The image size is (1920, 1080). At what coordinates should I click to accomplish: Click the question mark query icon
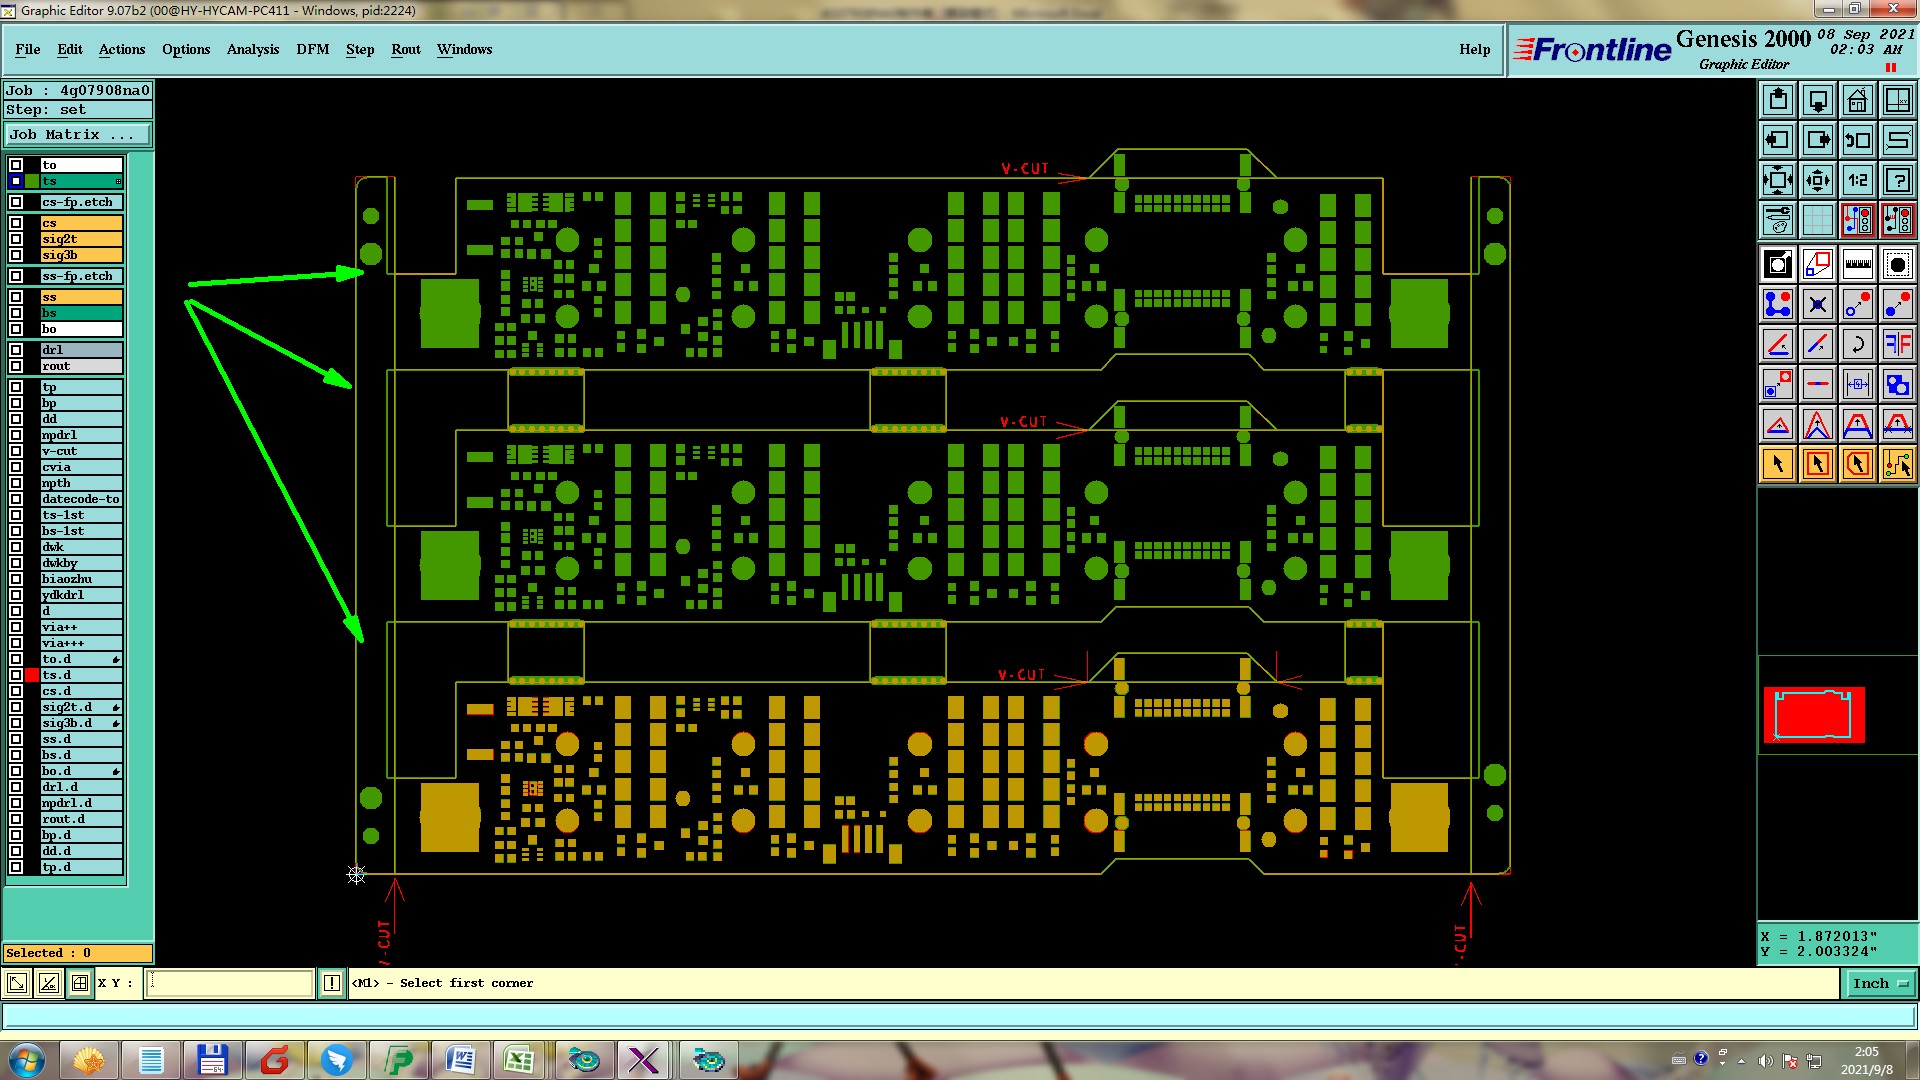[1897, 180]
